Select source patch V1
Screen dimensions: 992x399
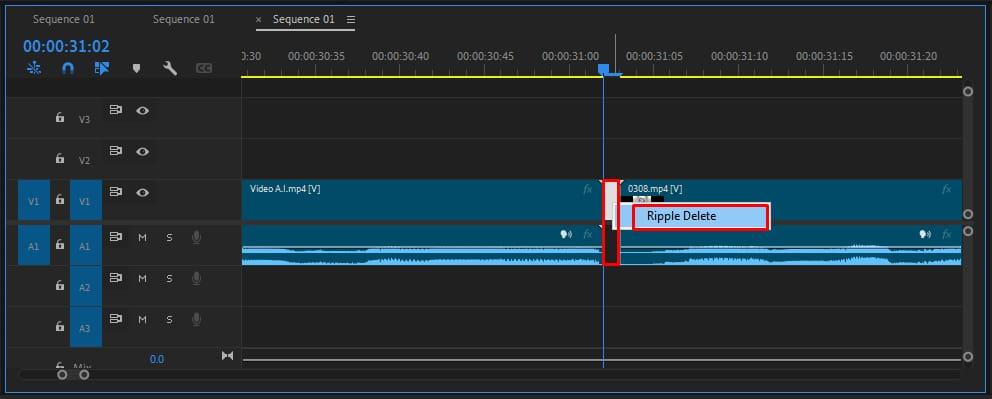point(34,200)
